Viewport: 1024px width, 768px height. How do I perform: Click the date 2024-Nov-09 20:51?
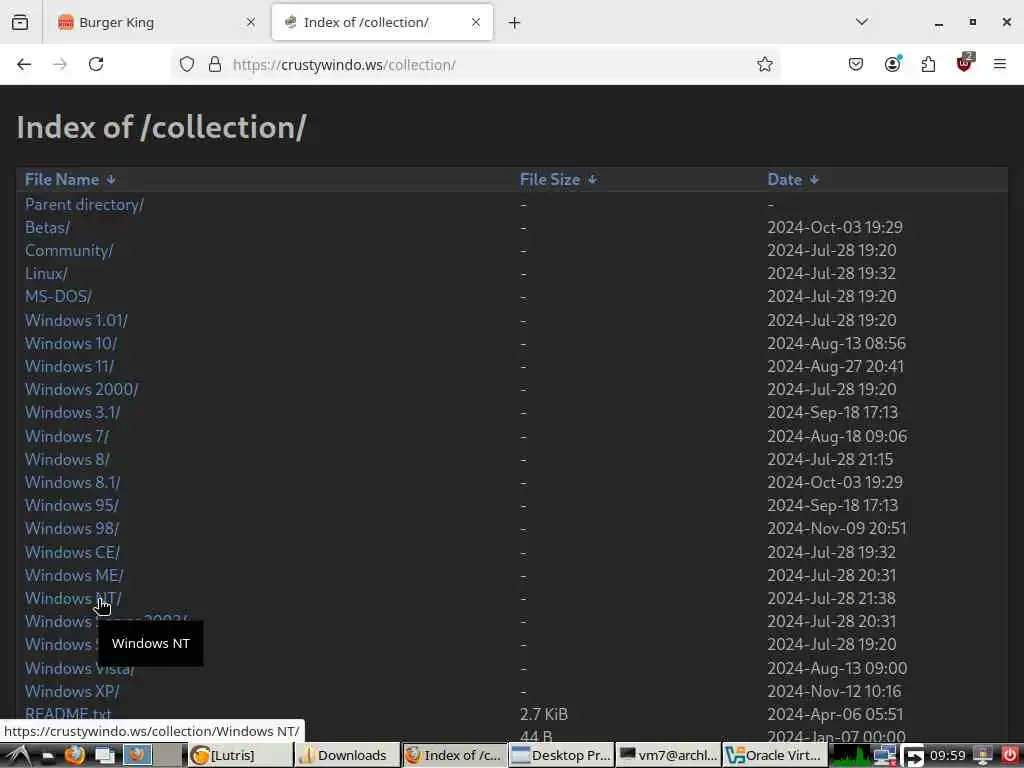click(837, 528)
